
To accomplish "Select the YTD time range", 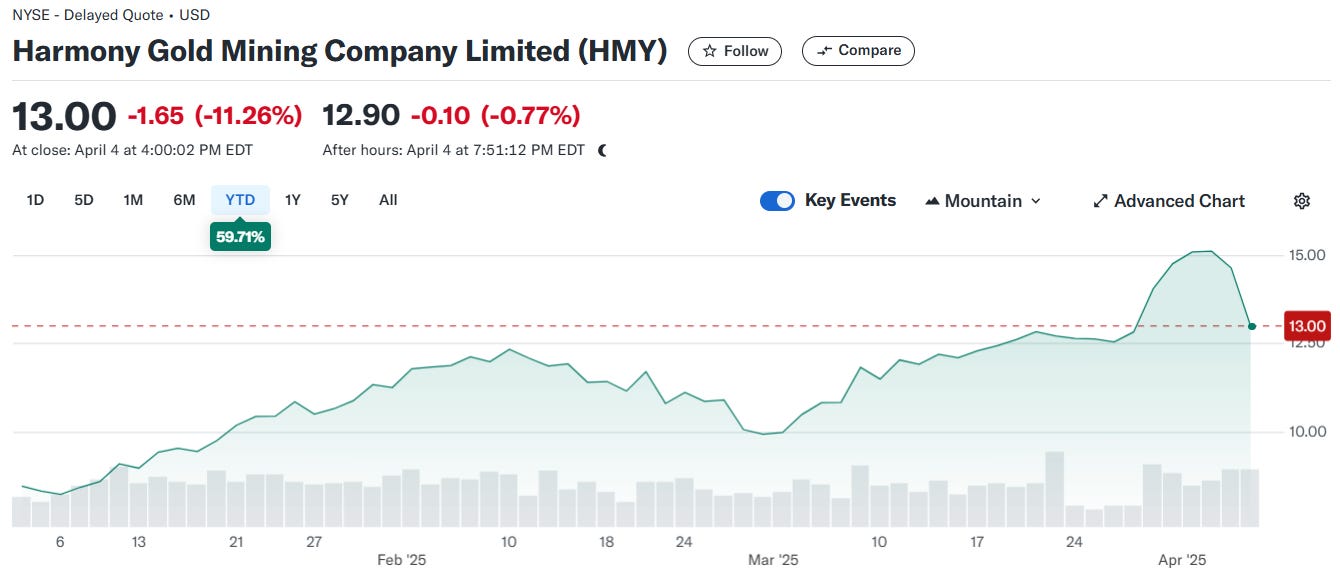I will [x=240, y=200].
